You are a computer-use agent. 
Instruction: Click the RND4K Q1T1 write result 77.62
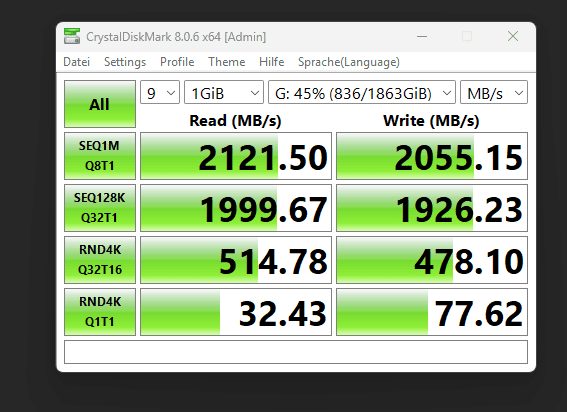point(432,312)
